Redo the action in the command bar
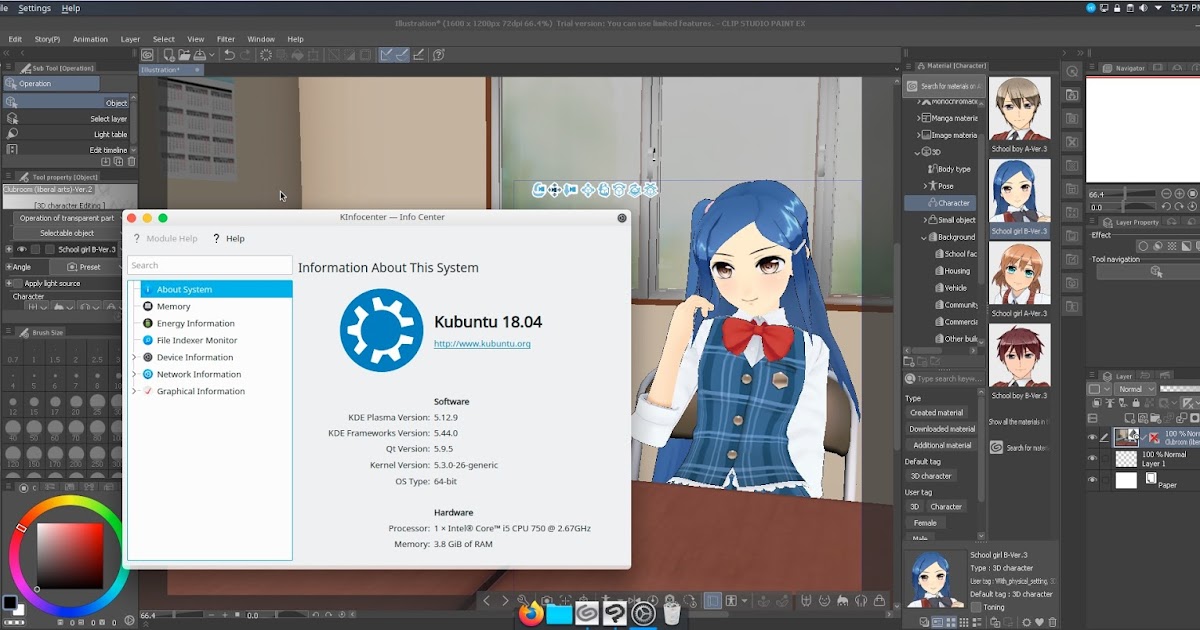 [x=246, y=55]
